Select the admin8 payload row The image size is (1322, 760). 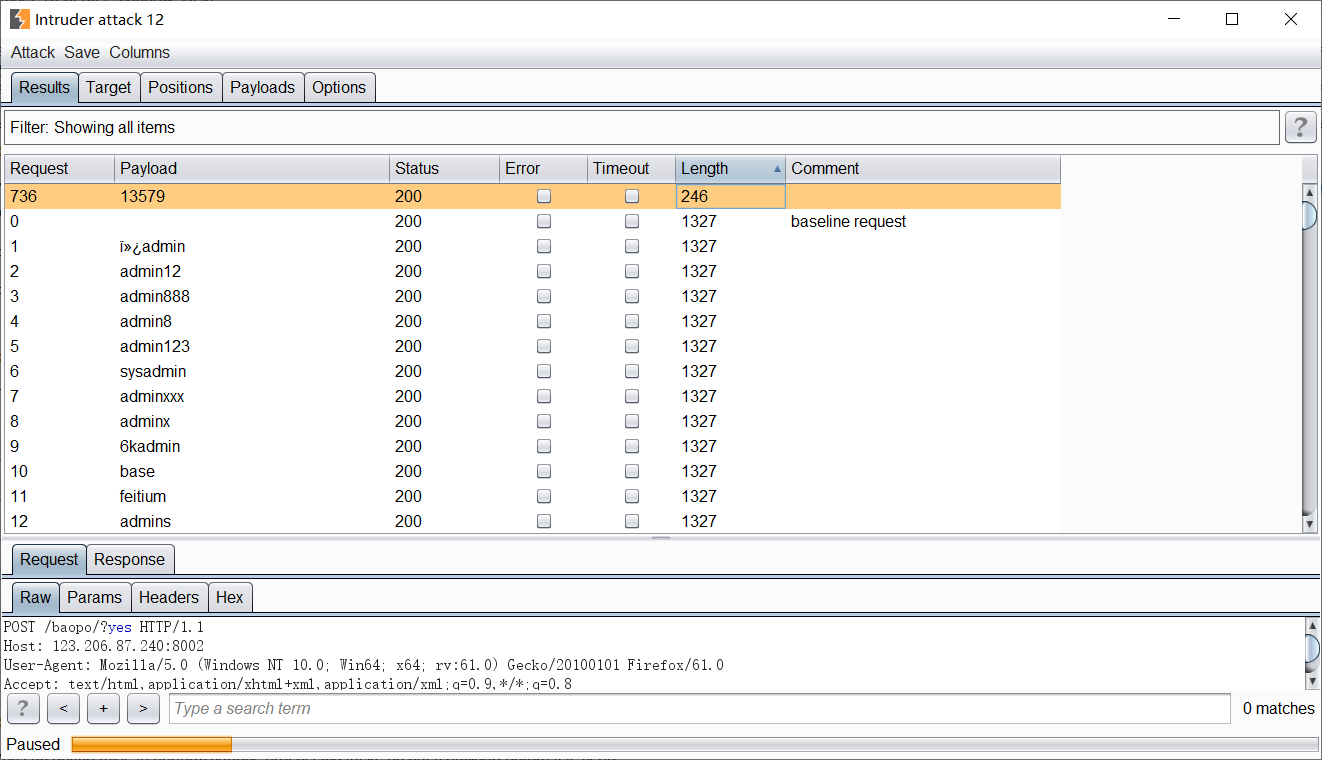533,321
